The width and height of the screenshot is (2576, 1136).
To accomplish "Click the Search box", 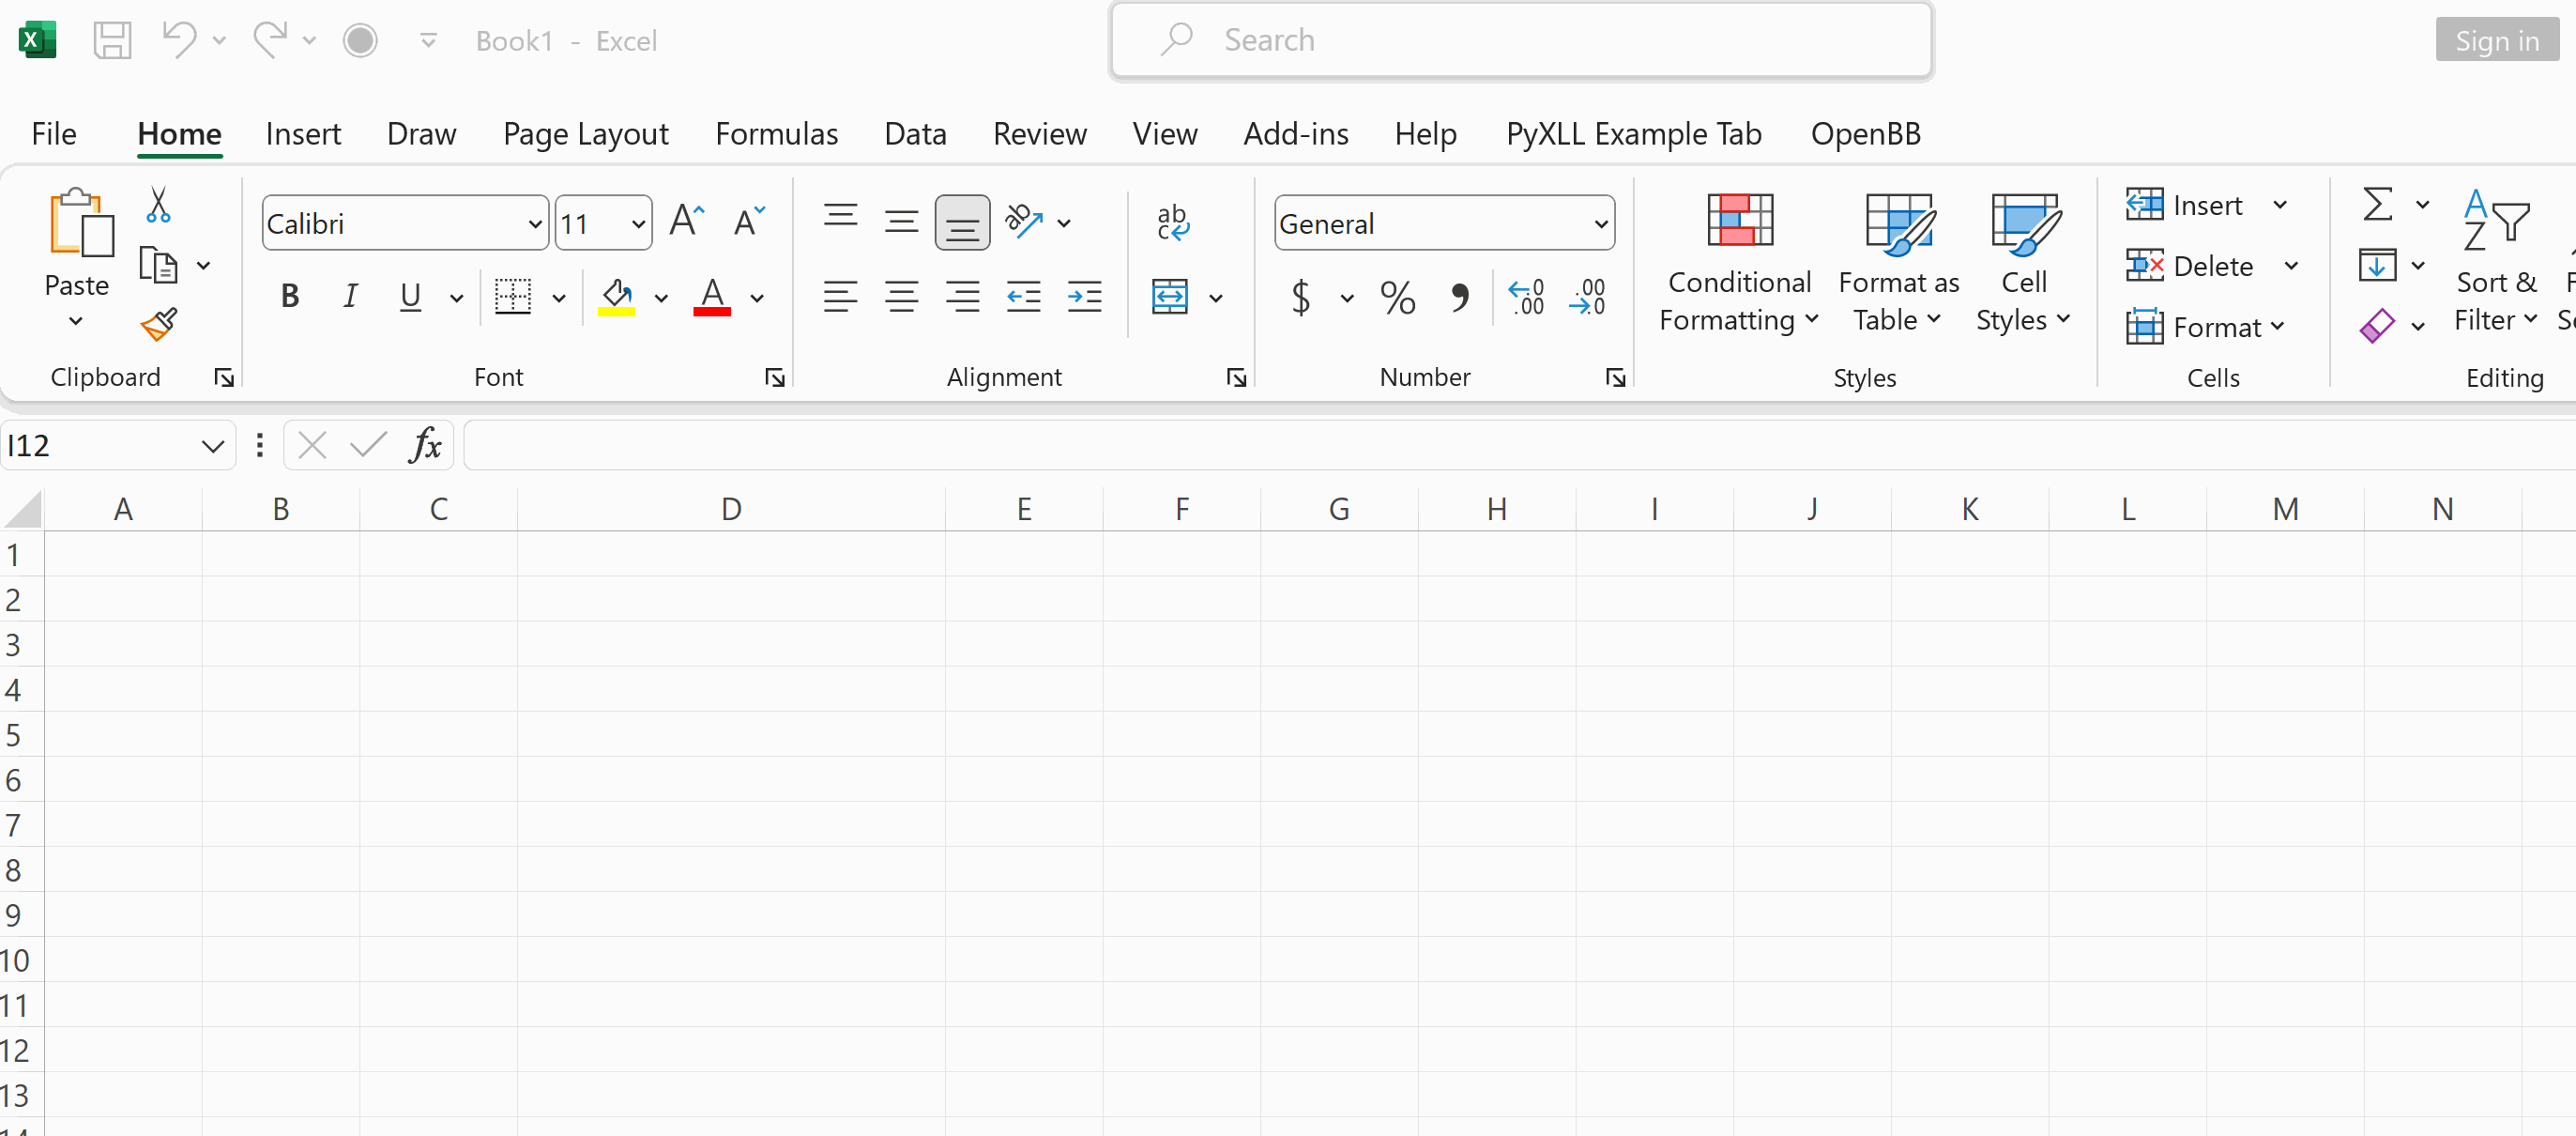I will coord(1521,40).
